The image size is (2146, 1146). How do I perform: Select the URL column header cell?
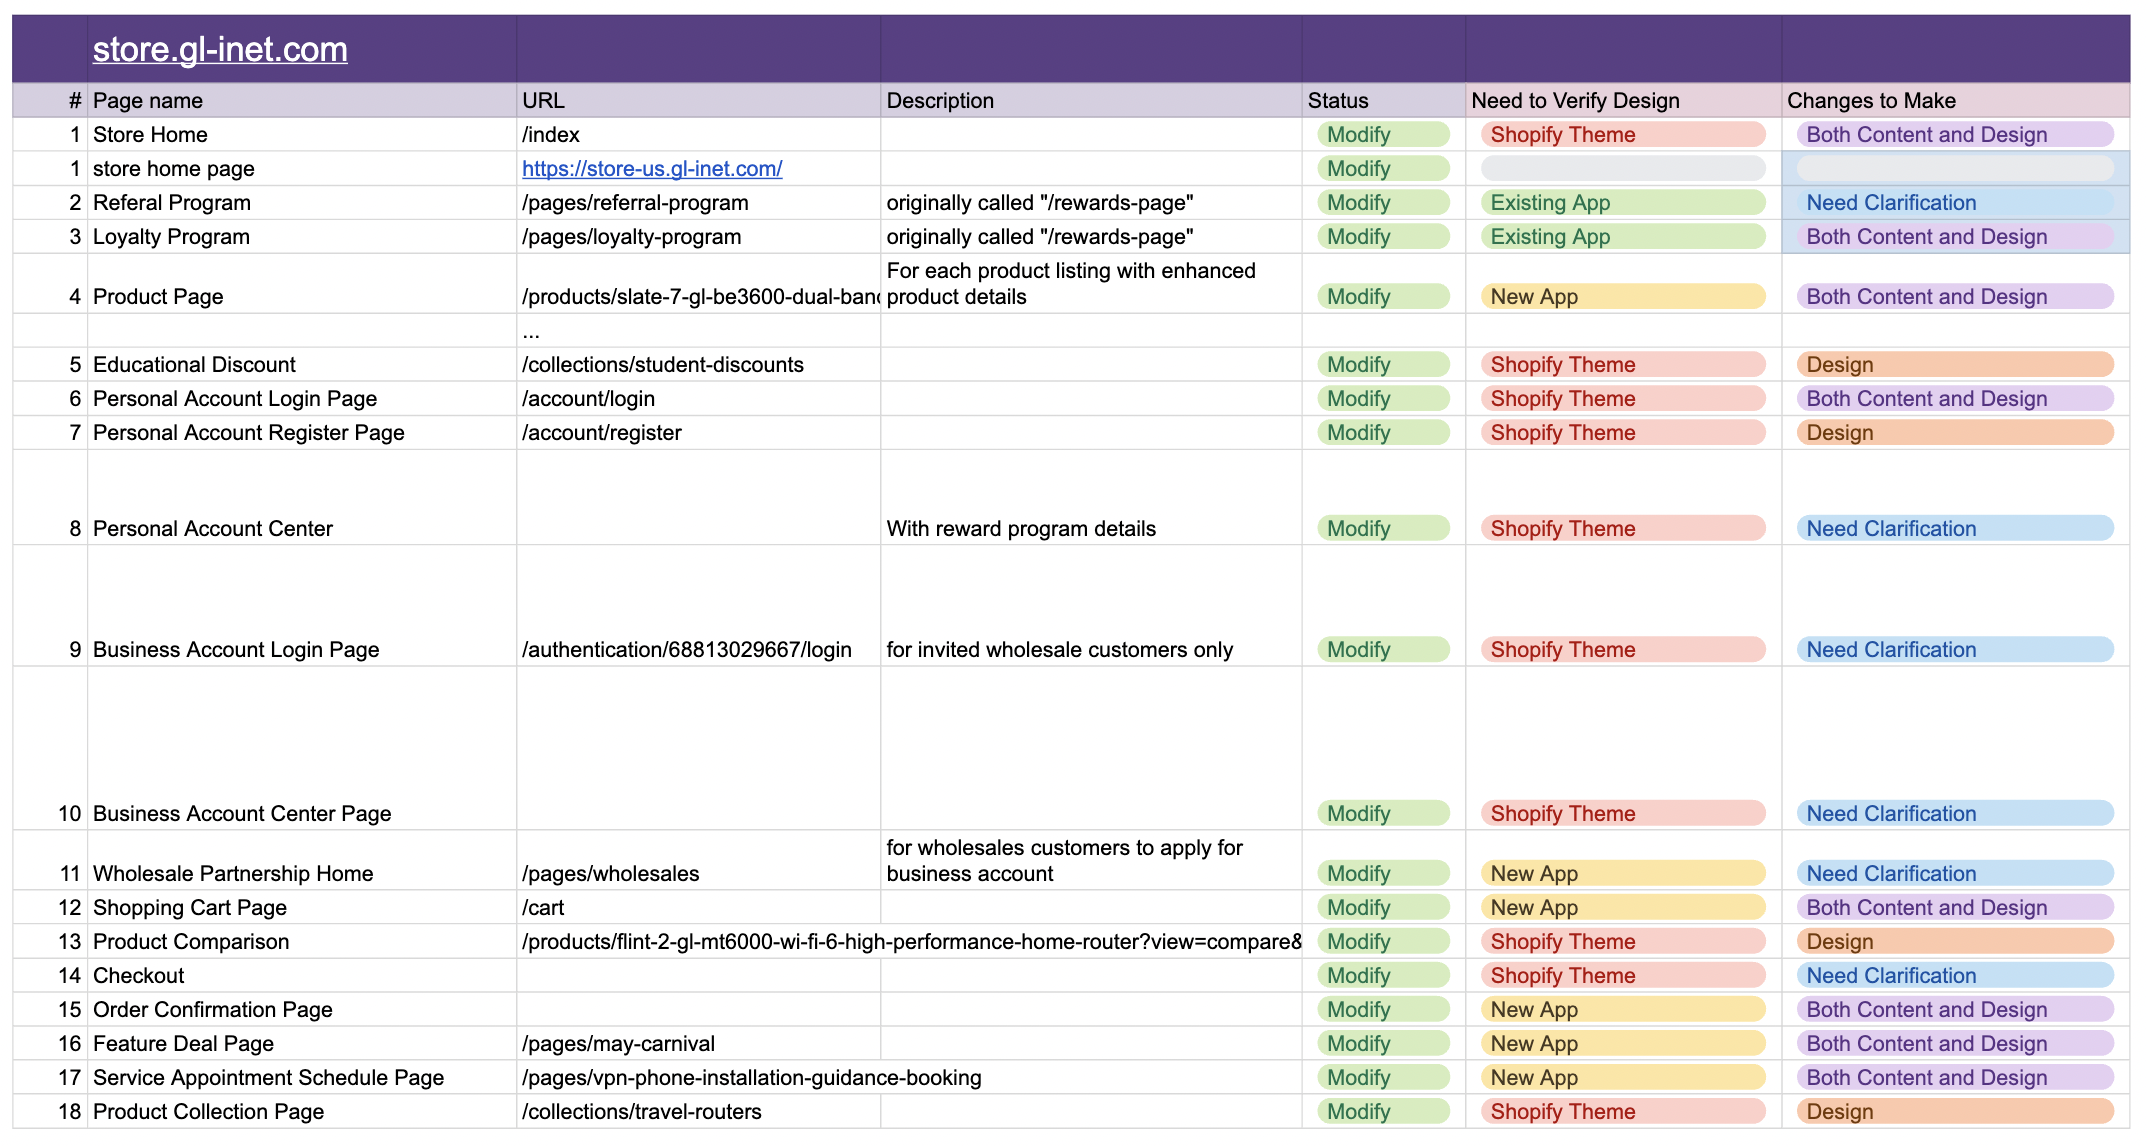pos(698,100)
